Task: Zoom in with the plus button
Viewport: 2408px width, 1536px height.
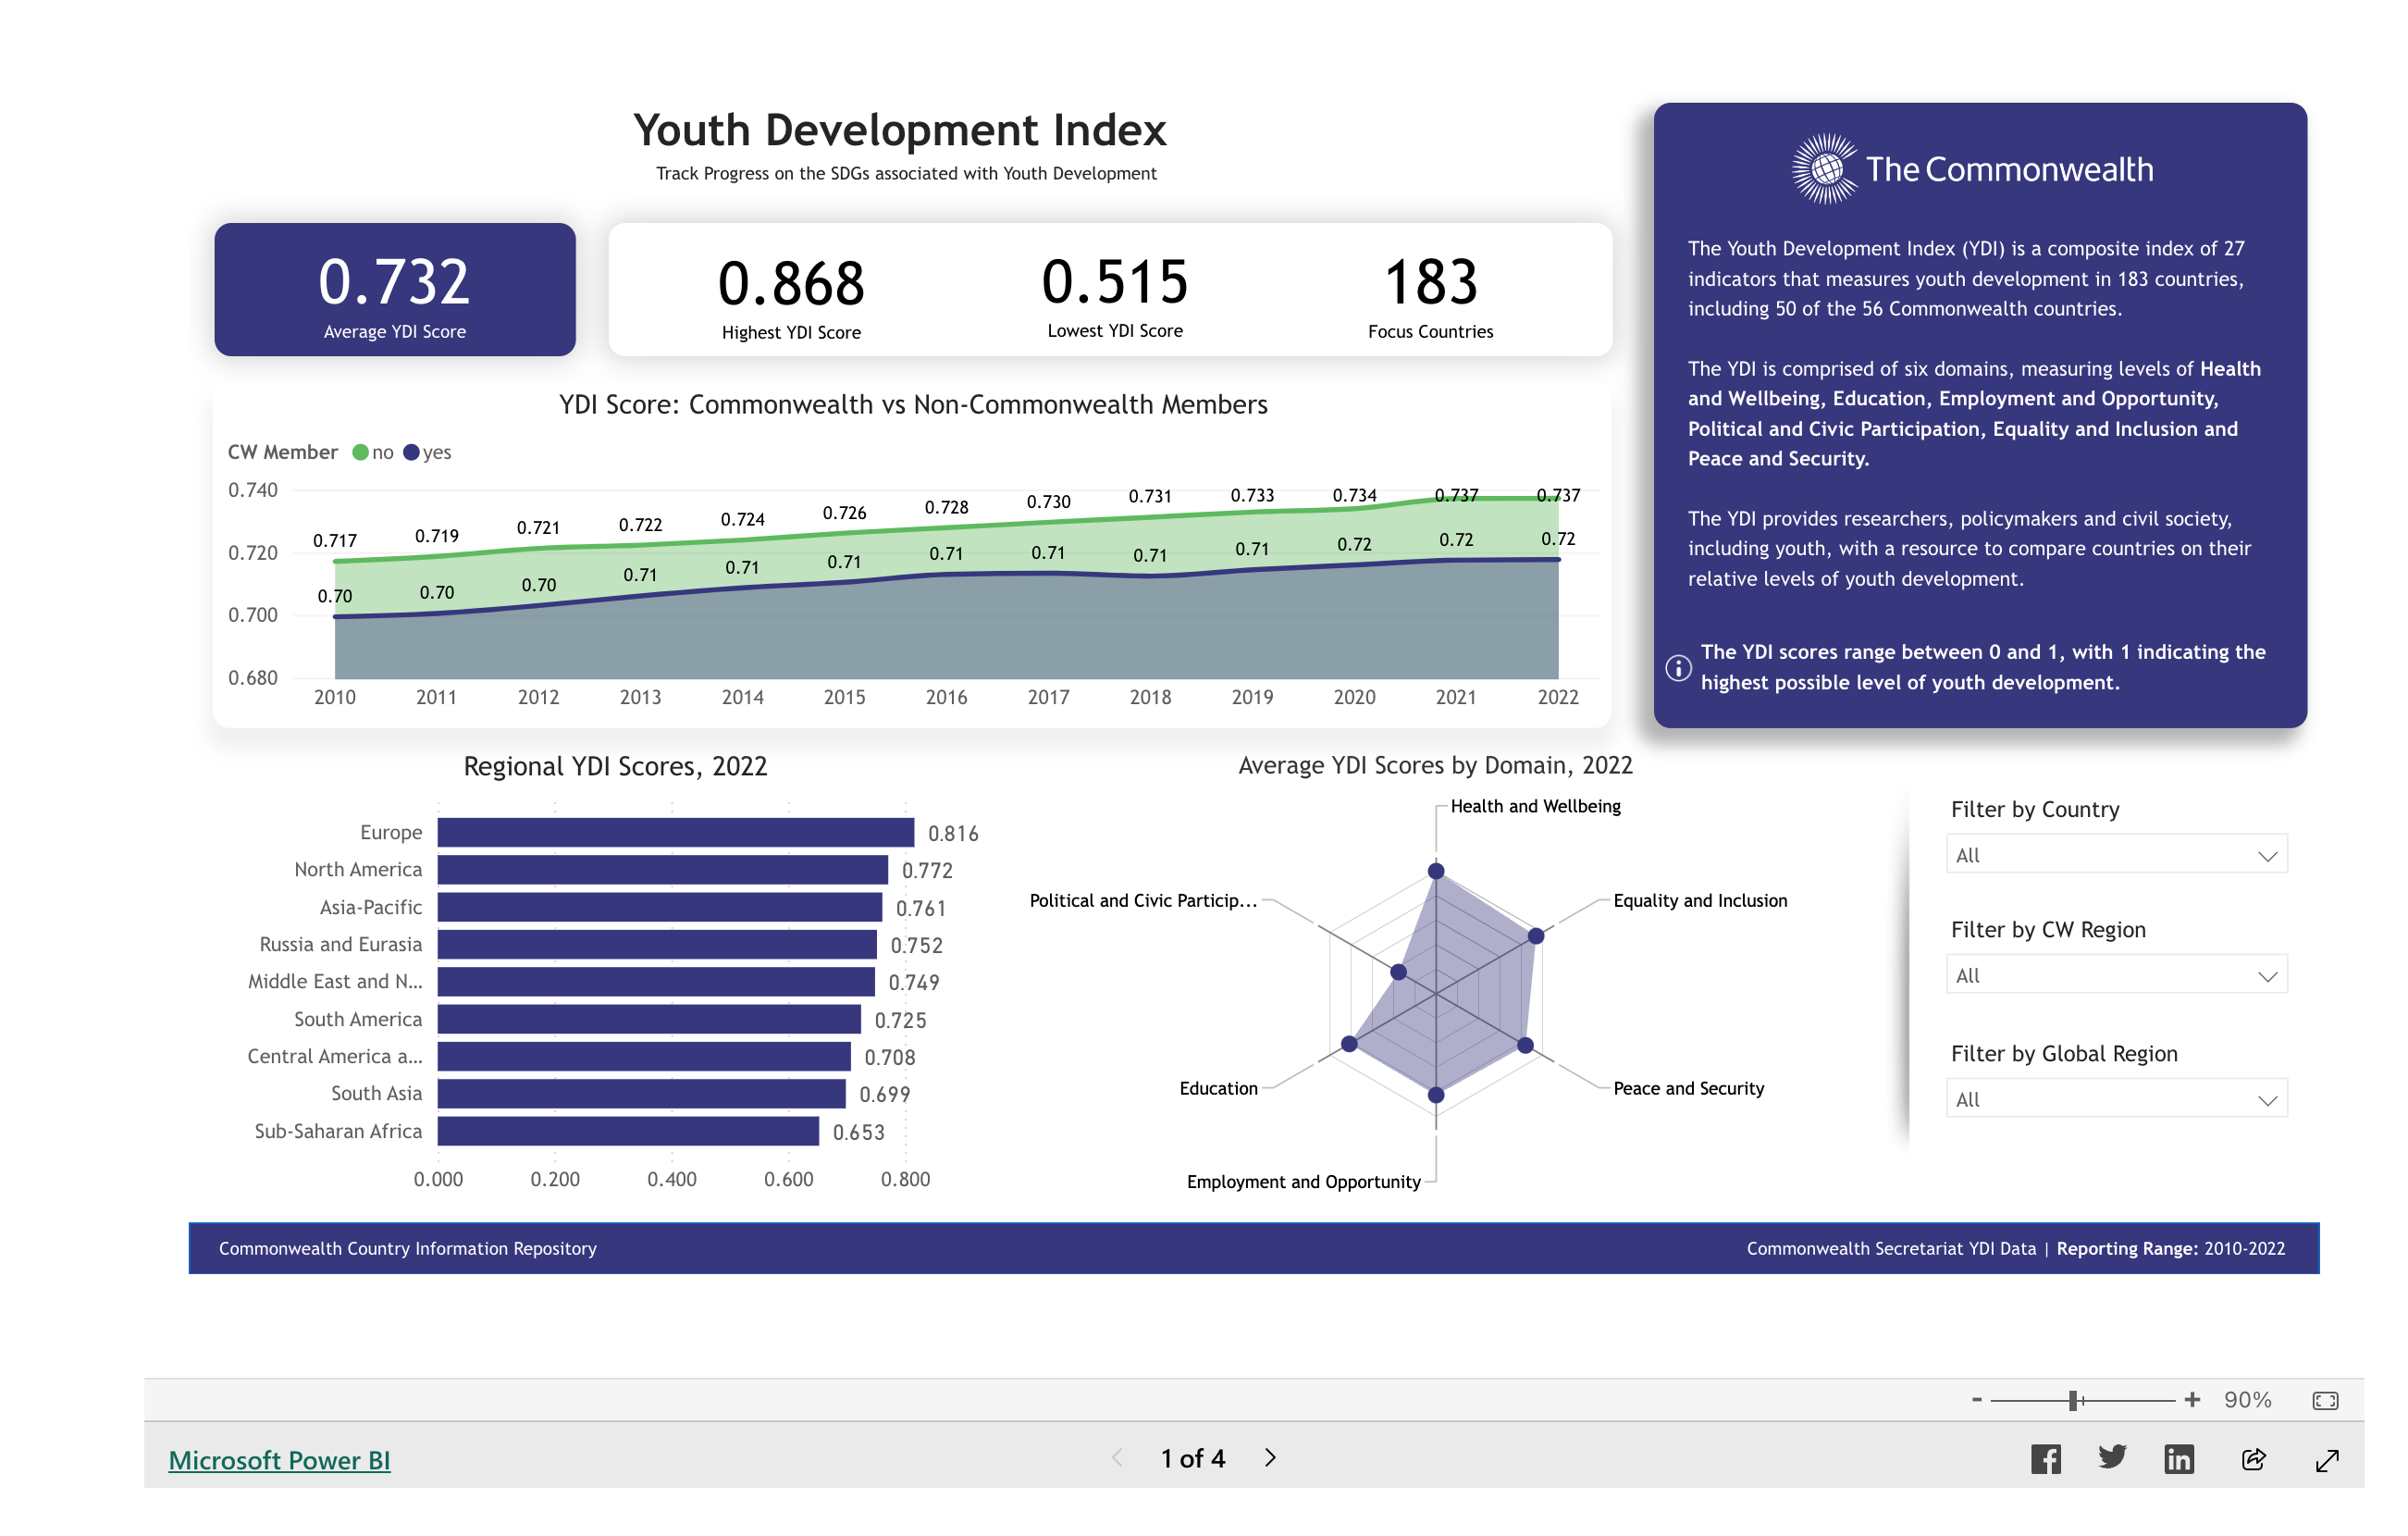Action: coord(2192,1400)
